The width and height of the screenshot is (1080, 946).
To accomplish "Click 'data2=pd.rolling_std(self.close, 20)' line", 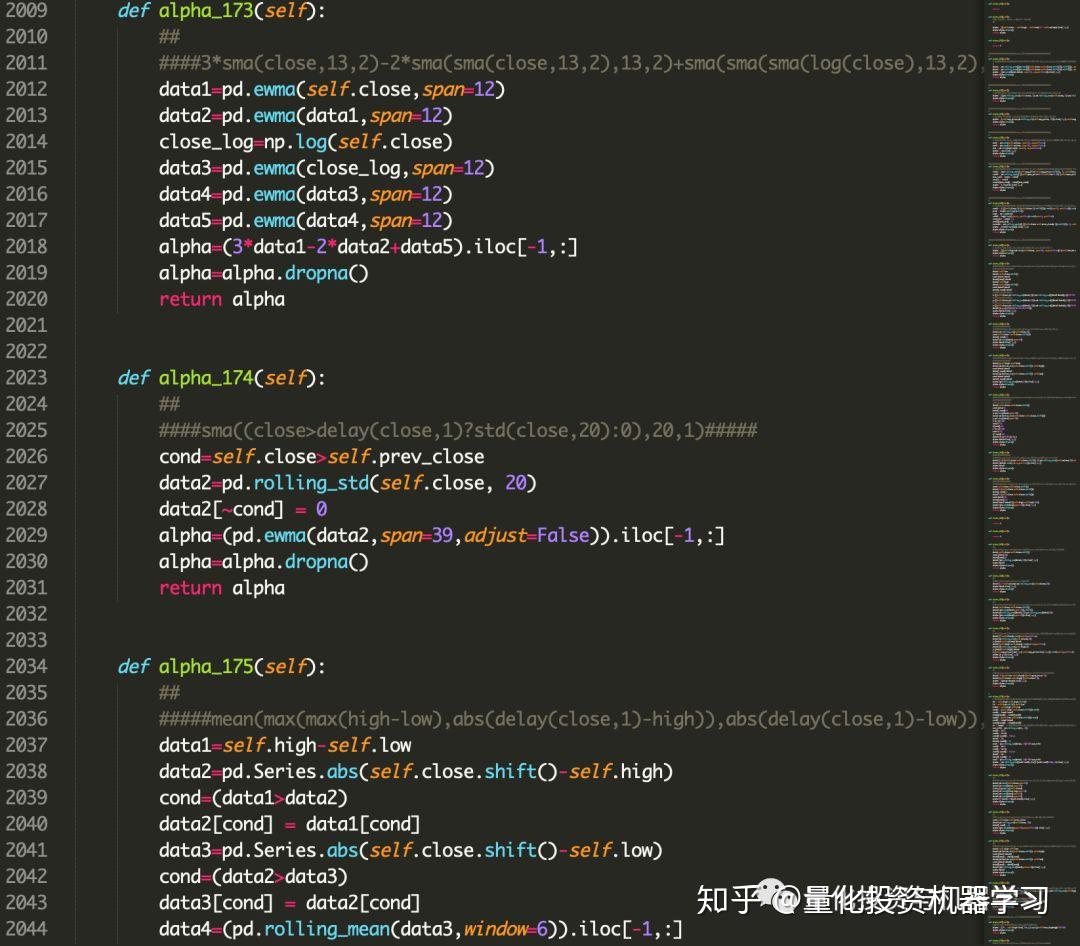I will pos(347,483).
